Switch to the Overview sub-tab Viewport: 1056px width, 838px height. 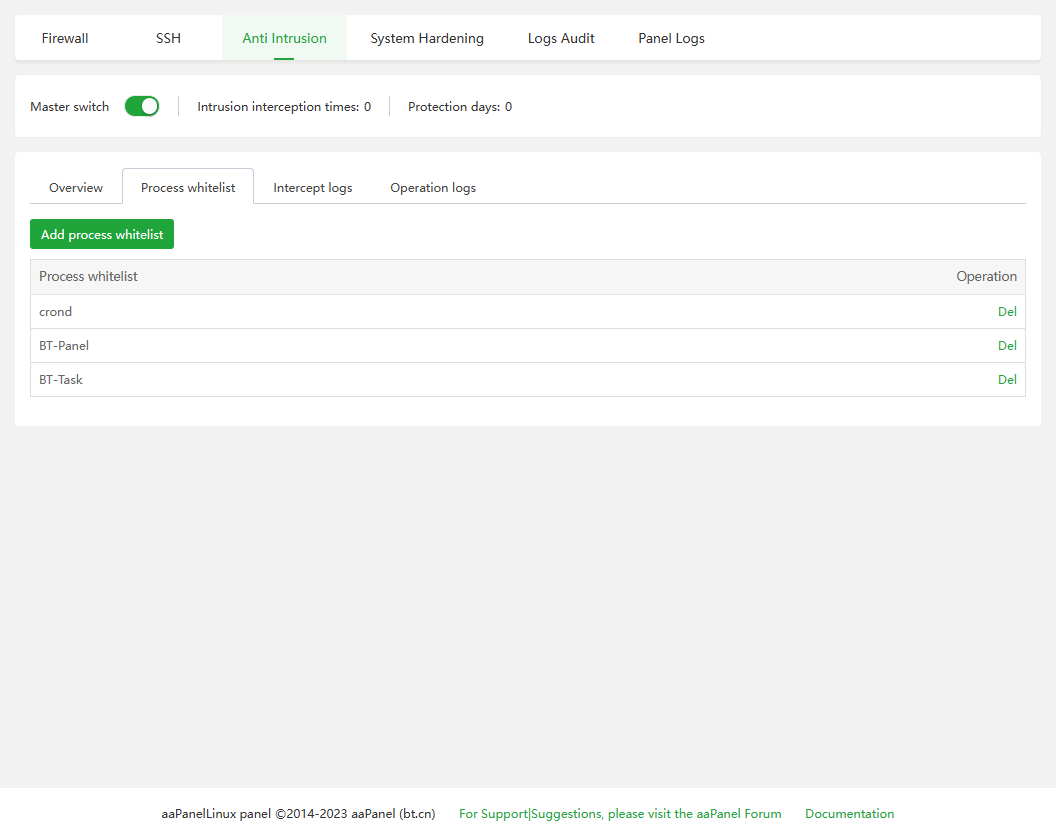pyautogui.click(x=76, y=187)
